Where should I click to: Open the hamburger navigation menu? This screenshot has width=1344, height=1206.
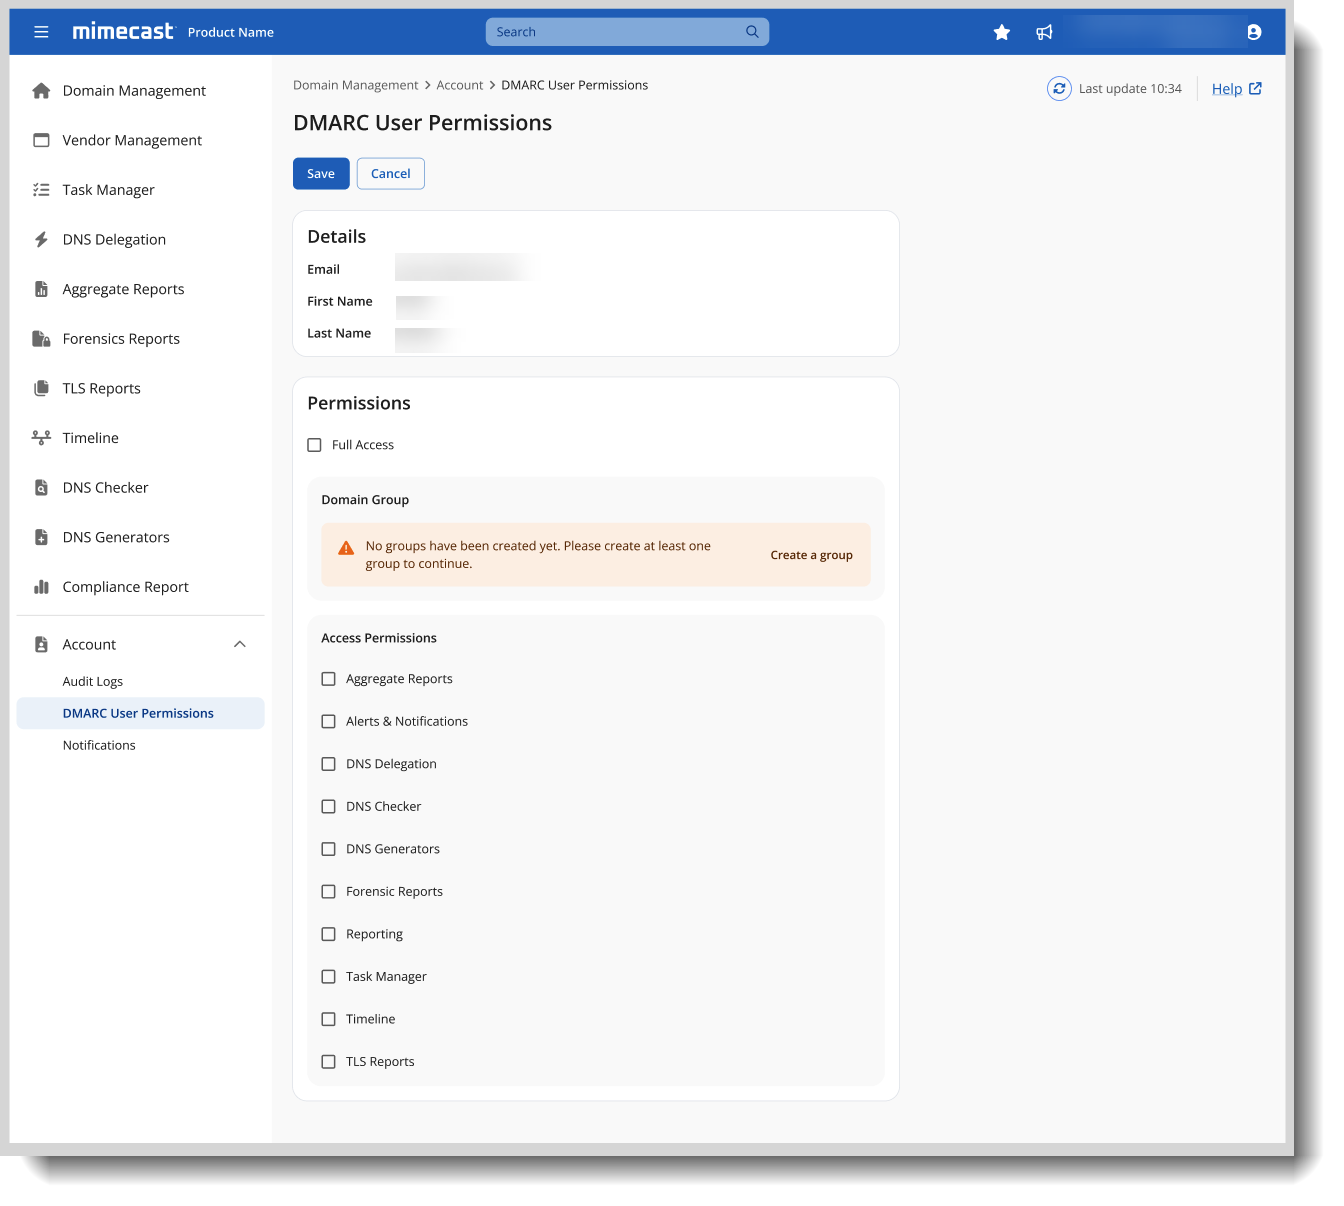(x=41, y=32)
